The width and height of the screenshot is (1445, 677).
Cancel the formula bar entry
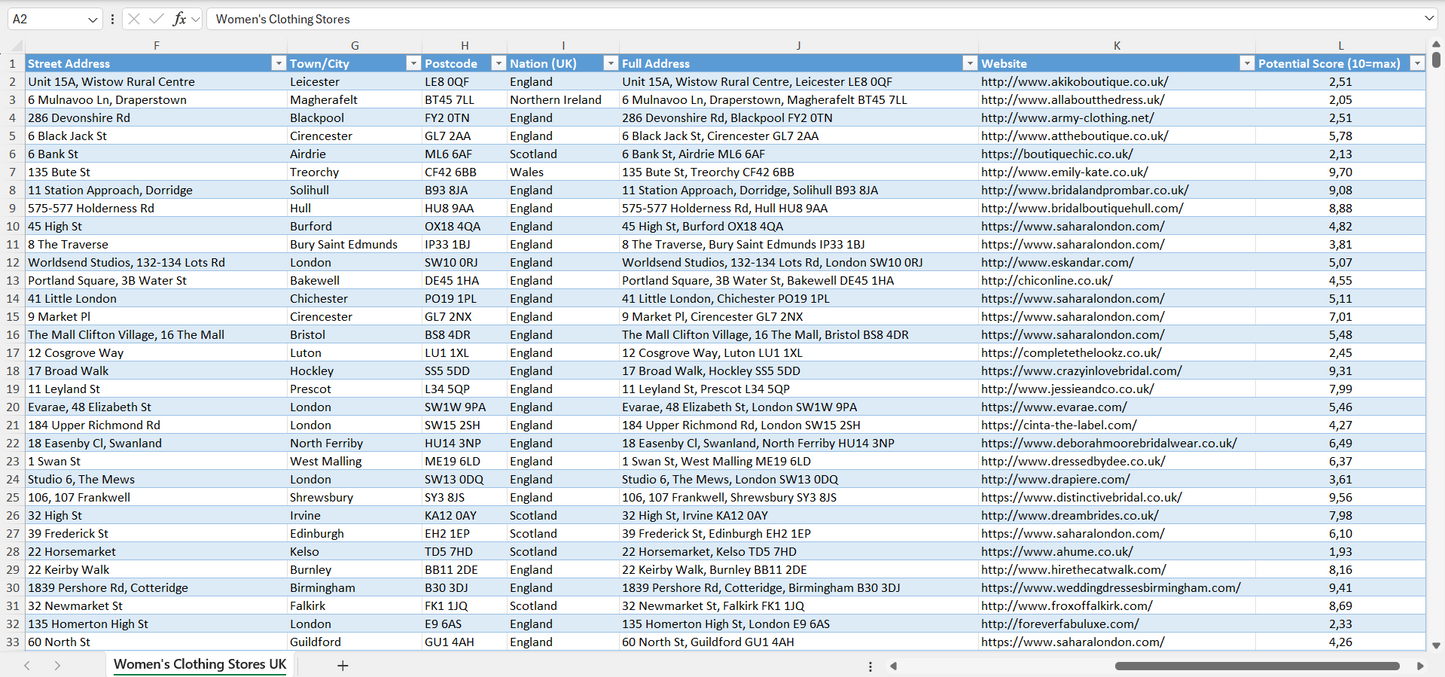(134, 19)
